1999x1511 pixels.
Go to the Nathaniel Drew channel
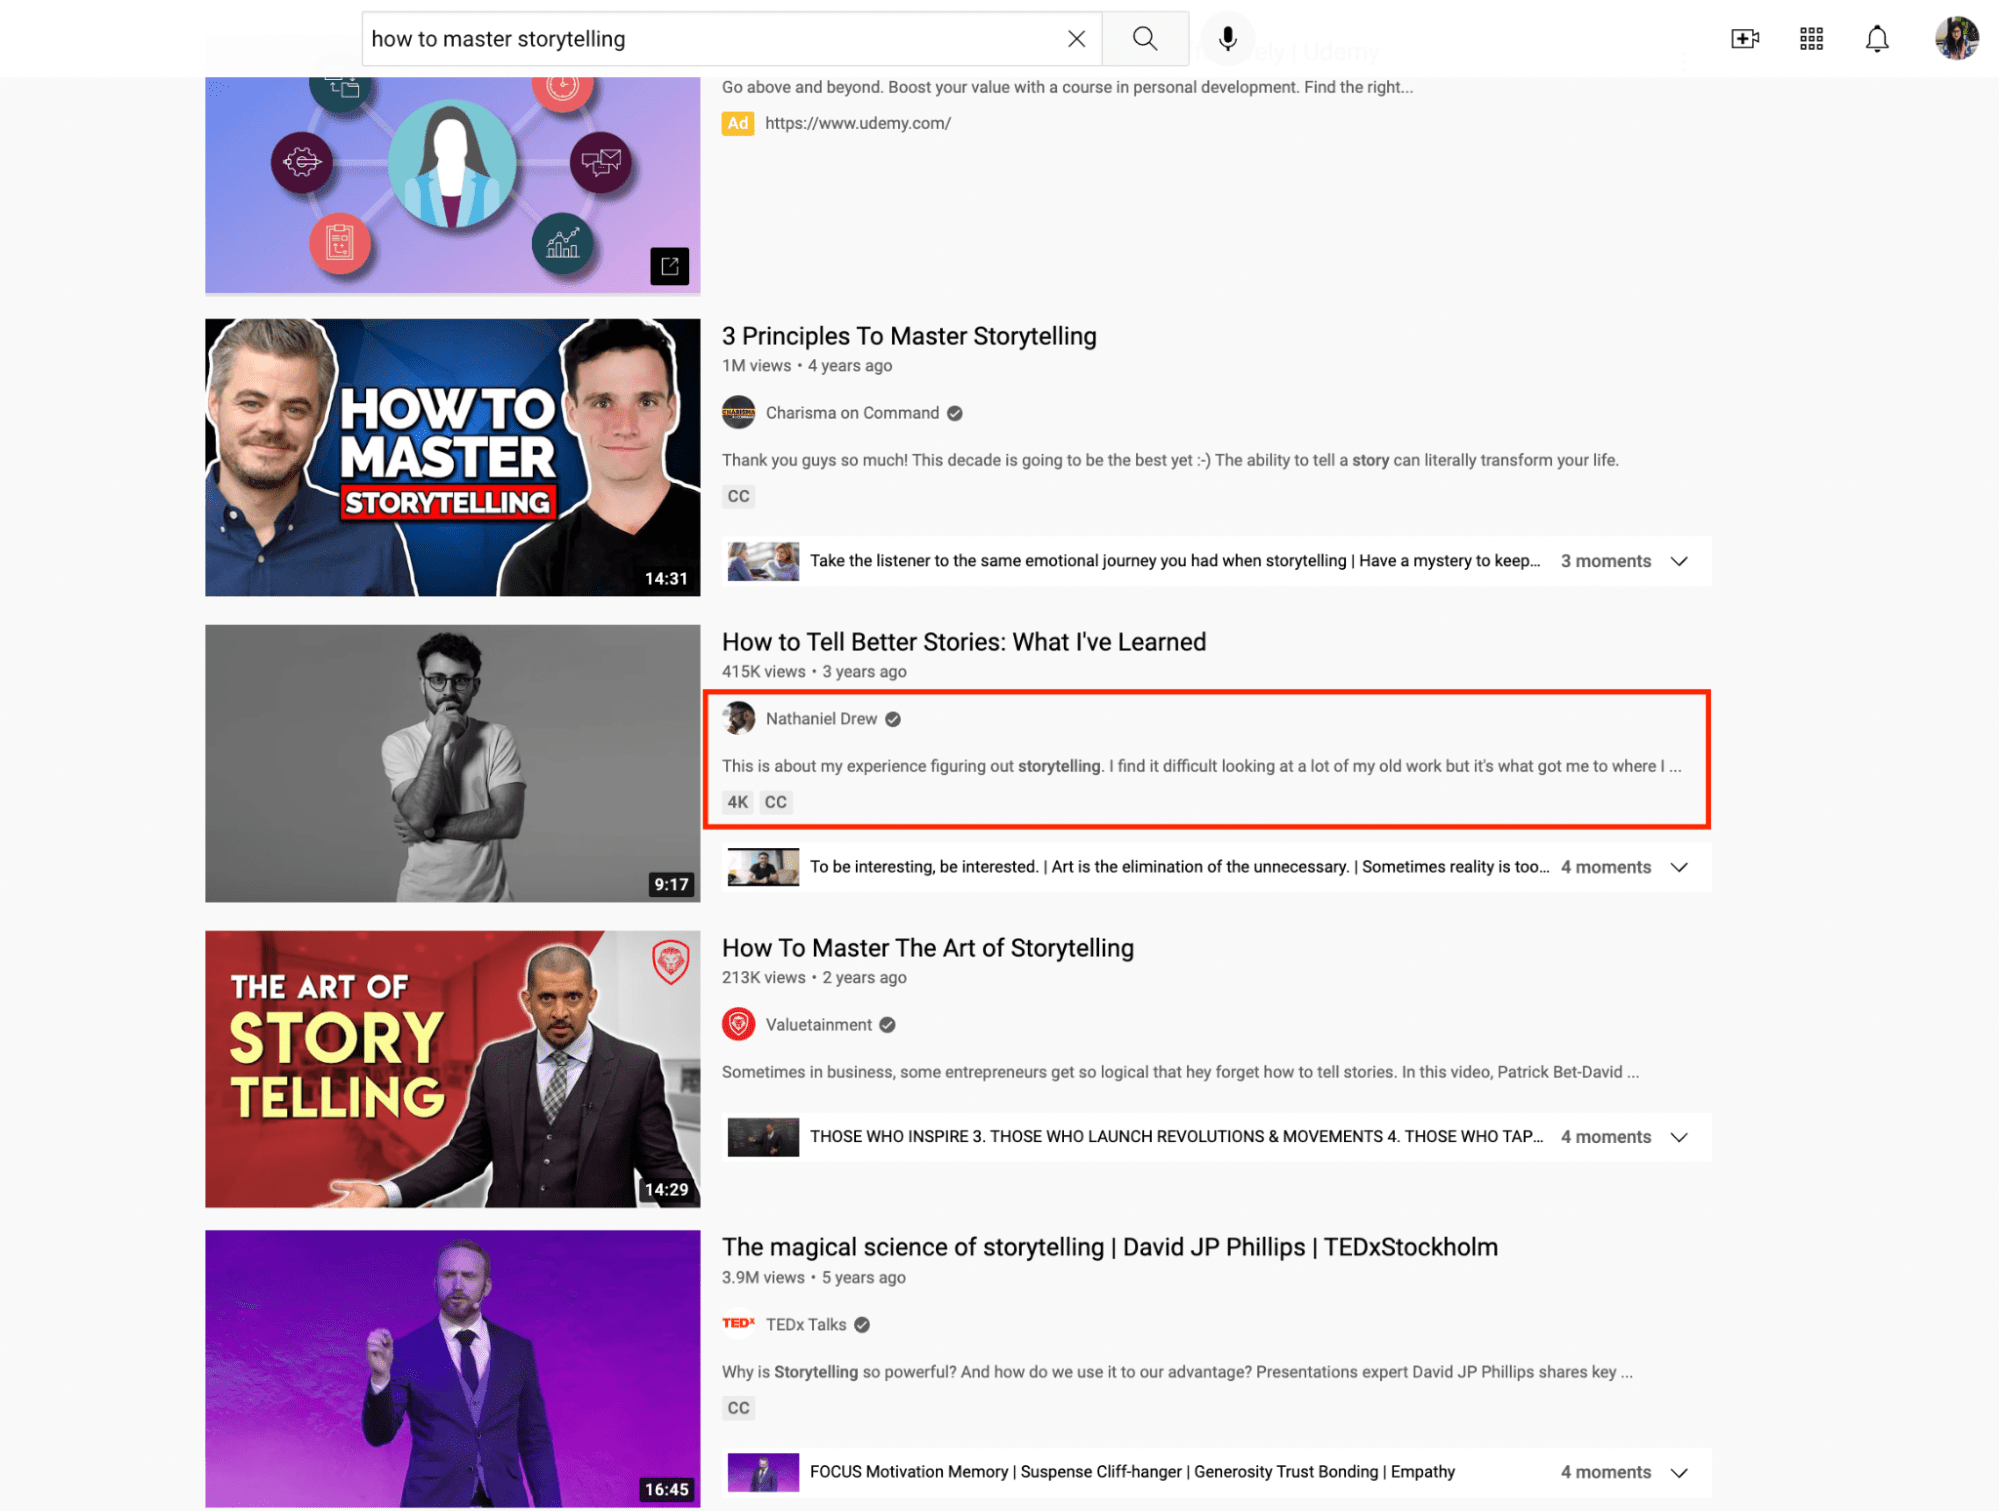[x=821, y=719]
